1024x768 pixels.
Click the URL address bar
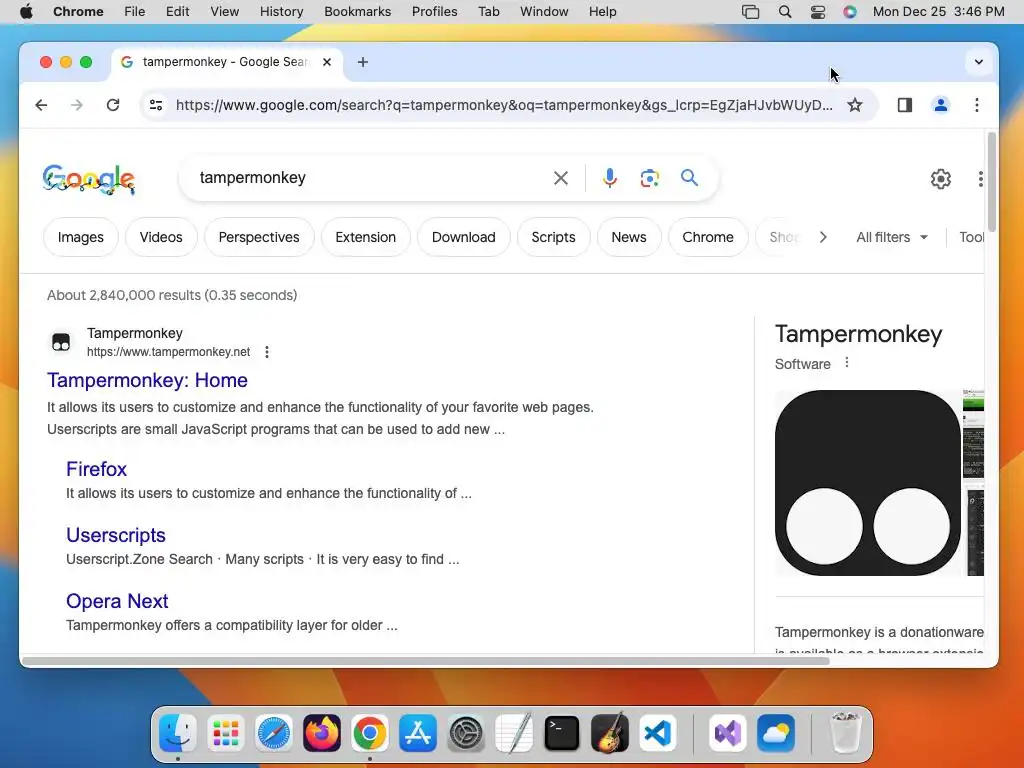pyautogui.click(x=504, y=105)
